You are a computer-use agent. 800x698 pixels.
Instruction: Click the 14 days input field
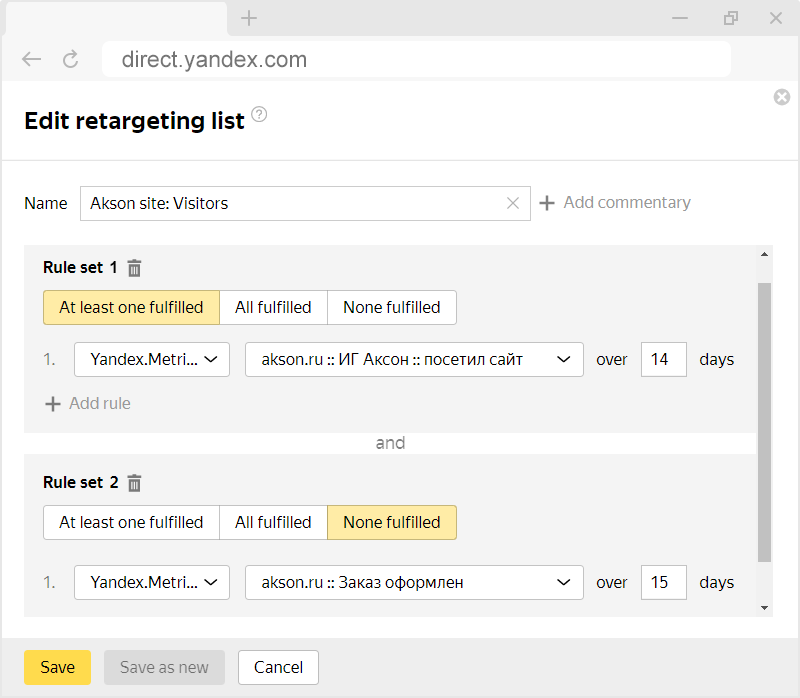pyautogui.click(x=663, y=360)
